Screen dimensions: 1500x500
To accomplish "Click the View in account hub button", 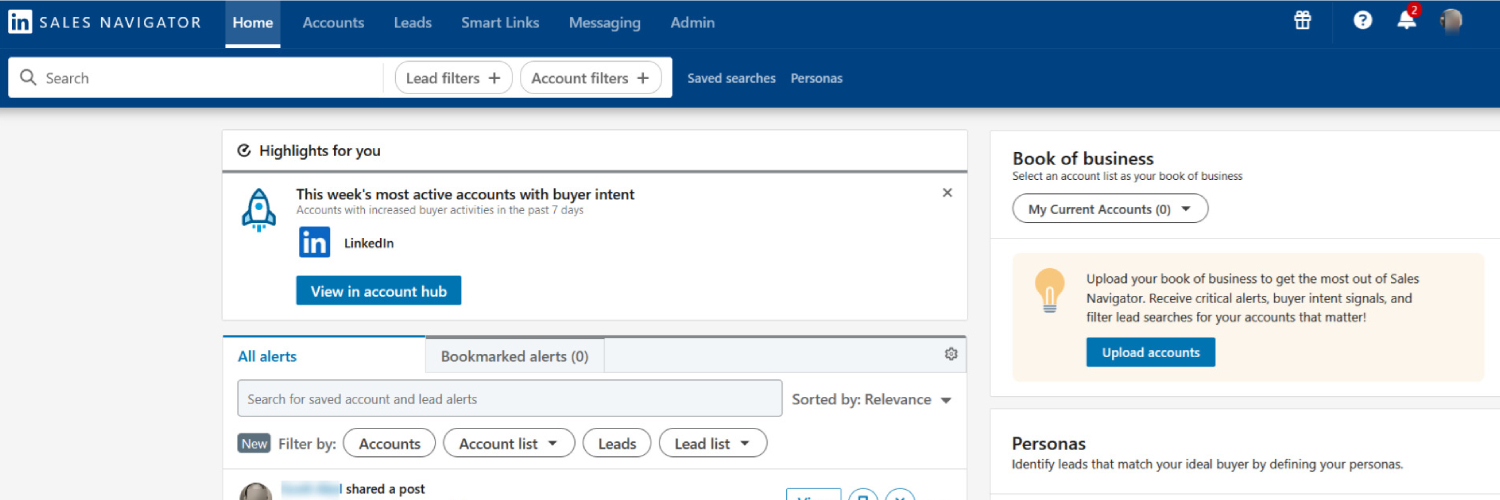I will [x=378, y=291].
